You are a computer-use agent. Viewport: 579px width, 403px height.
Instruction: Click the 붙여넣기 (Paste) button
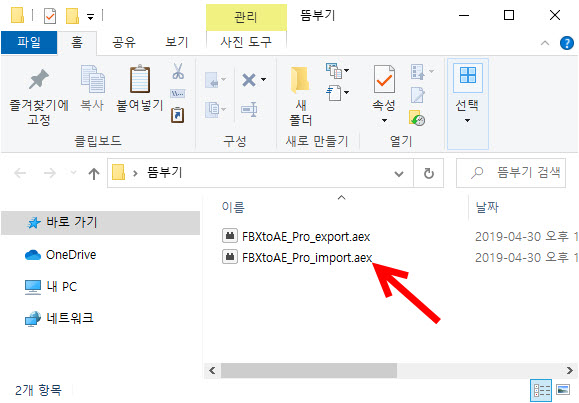(140, 89)
